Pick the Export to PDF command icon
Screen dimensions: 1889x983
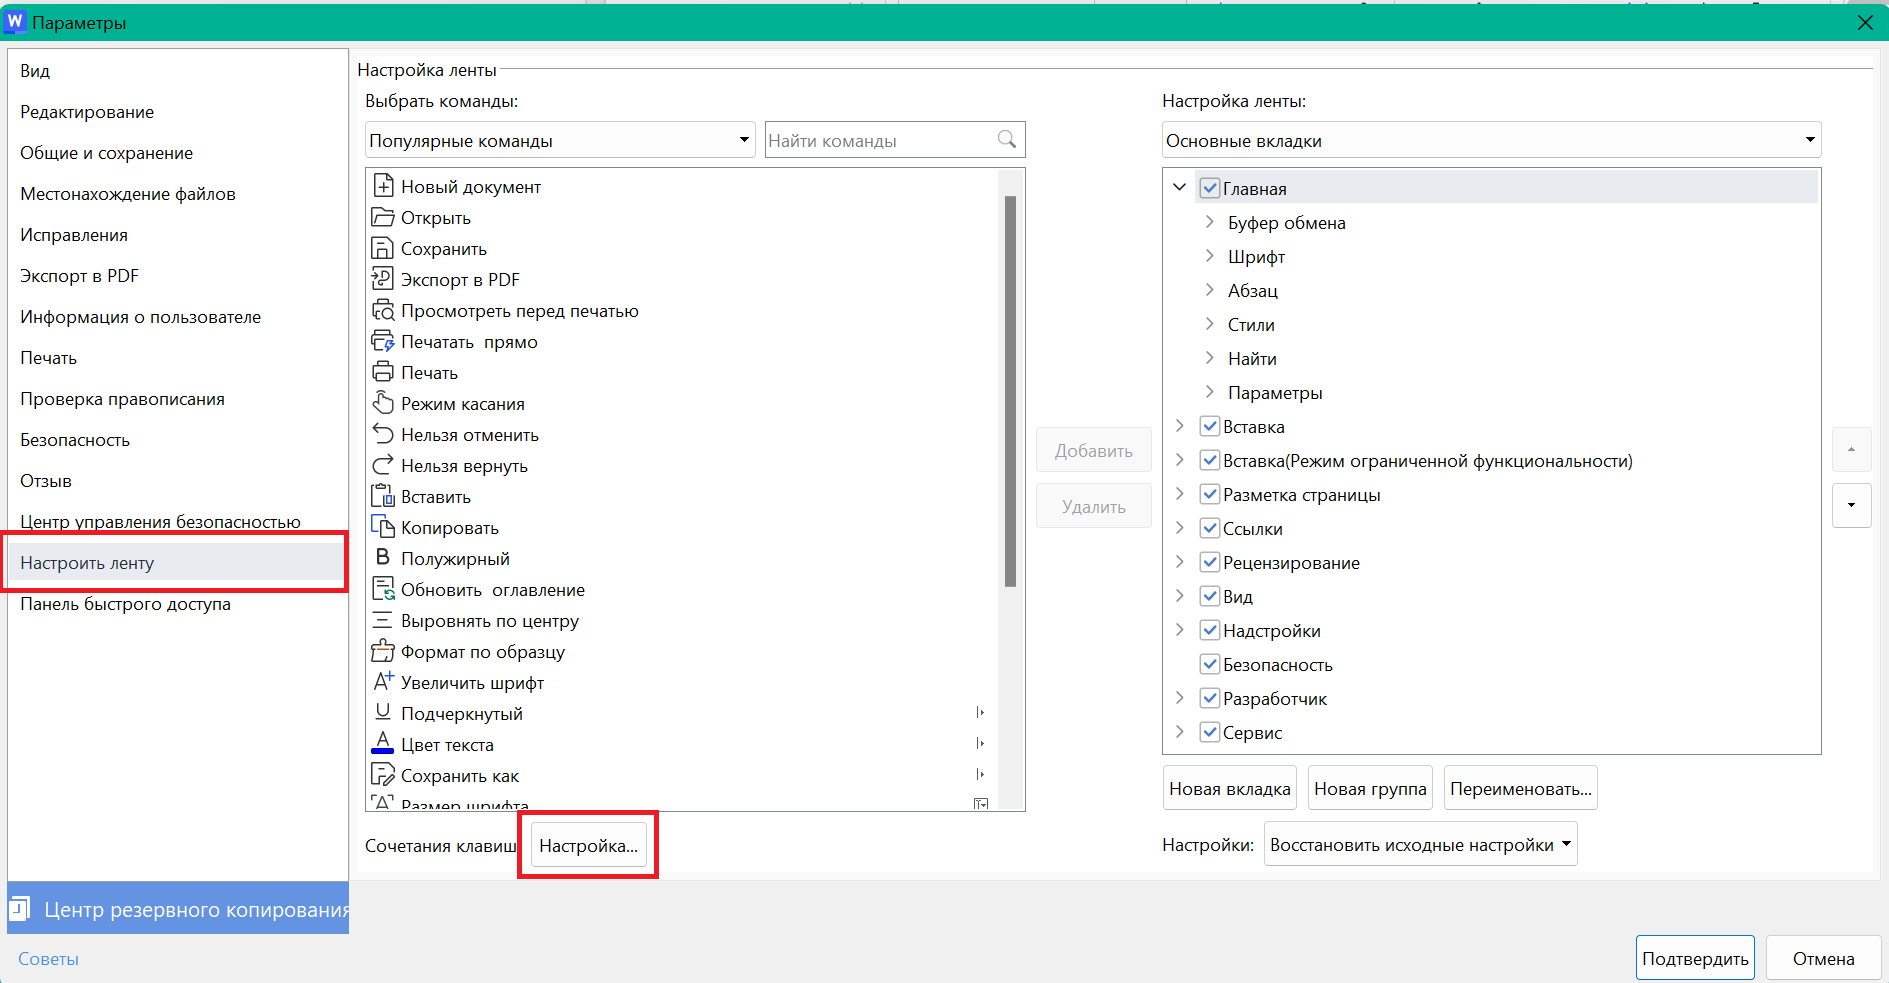point(383,279)
